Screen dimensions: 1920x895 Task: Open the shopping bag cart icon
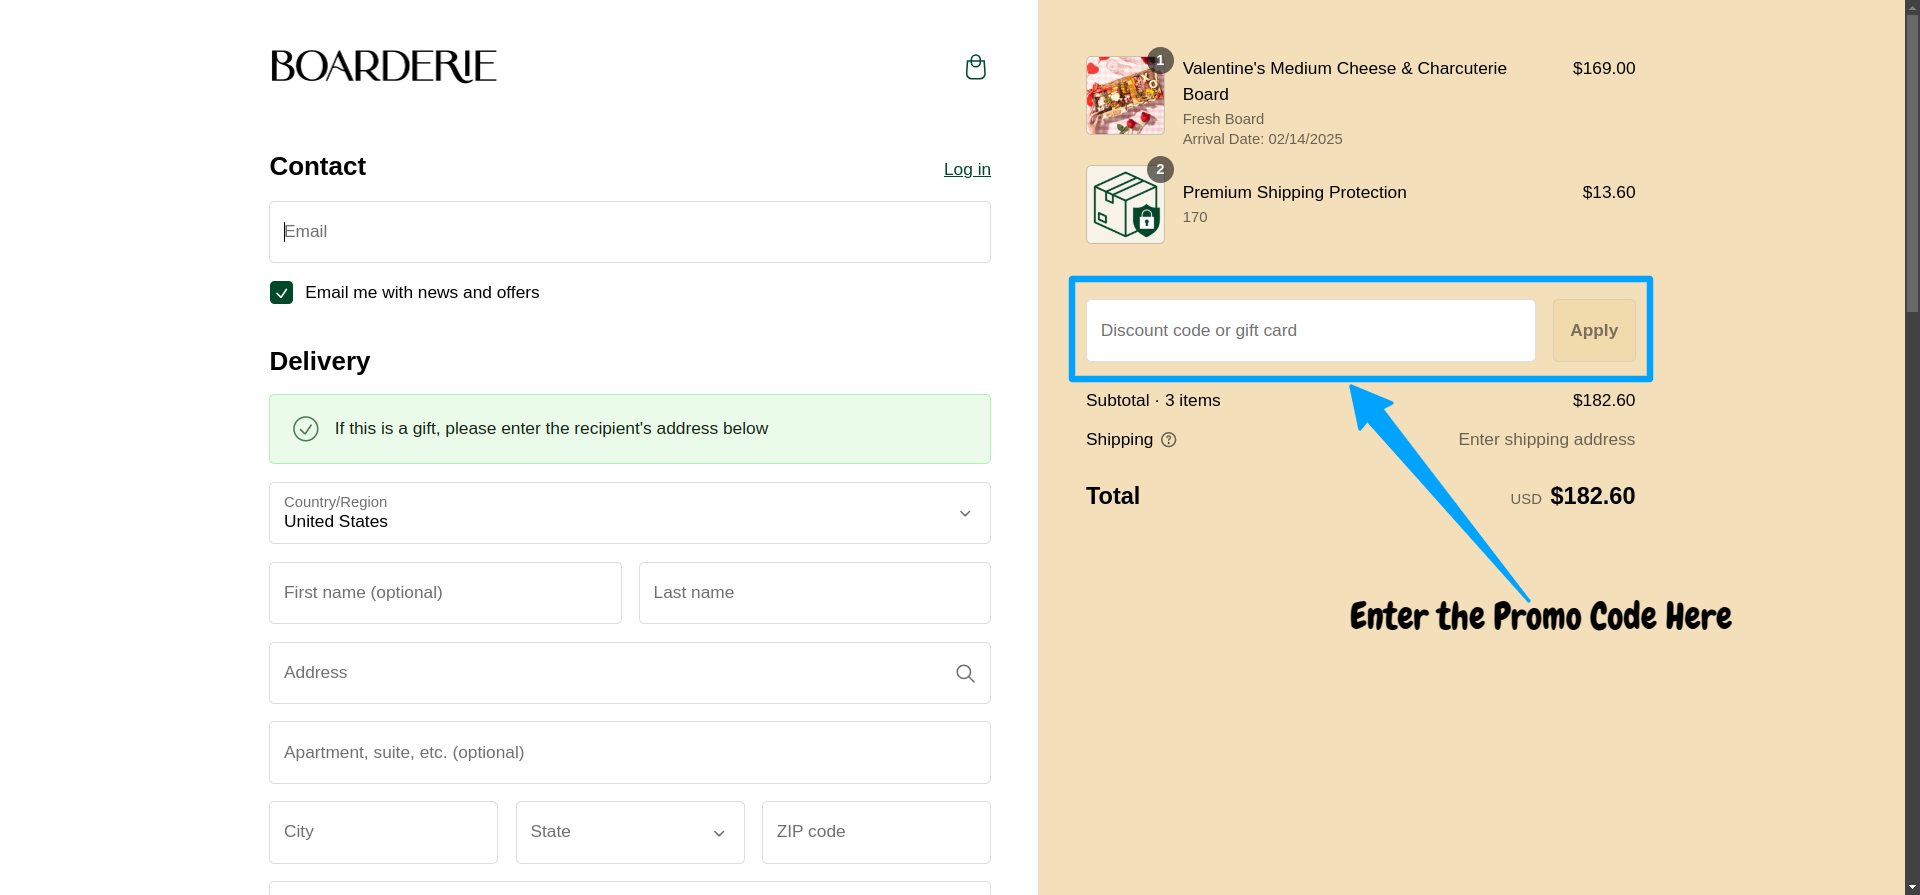click(x=975, y=67)
